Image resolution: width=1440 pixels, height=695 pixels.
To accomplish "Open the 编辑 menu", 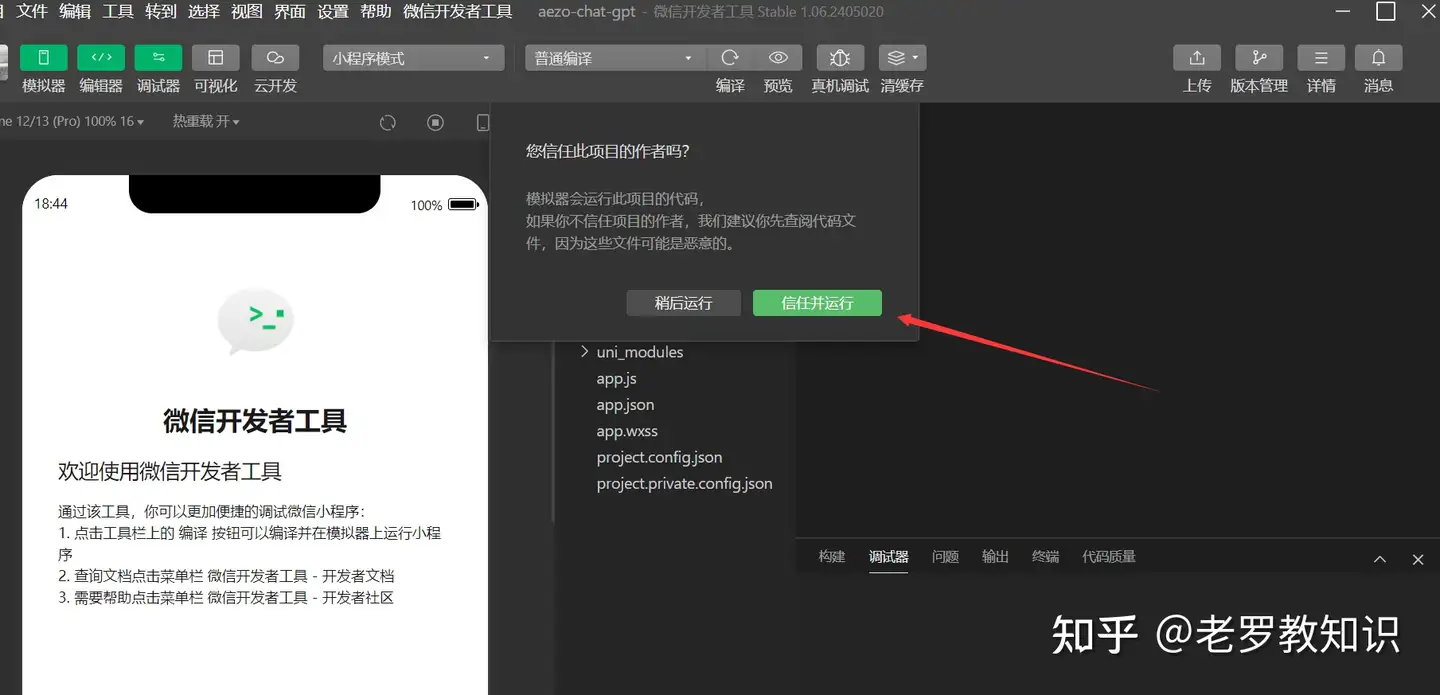I will tap(75, 12).
